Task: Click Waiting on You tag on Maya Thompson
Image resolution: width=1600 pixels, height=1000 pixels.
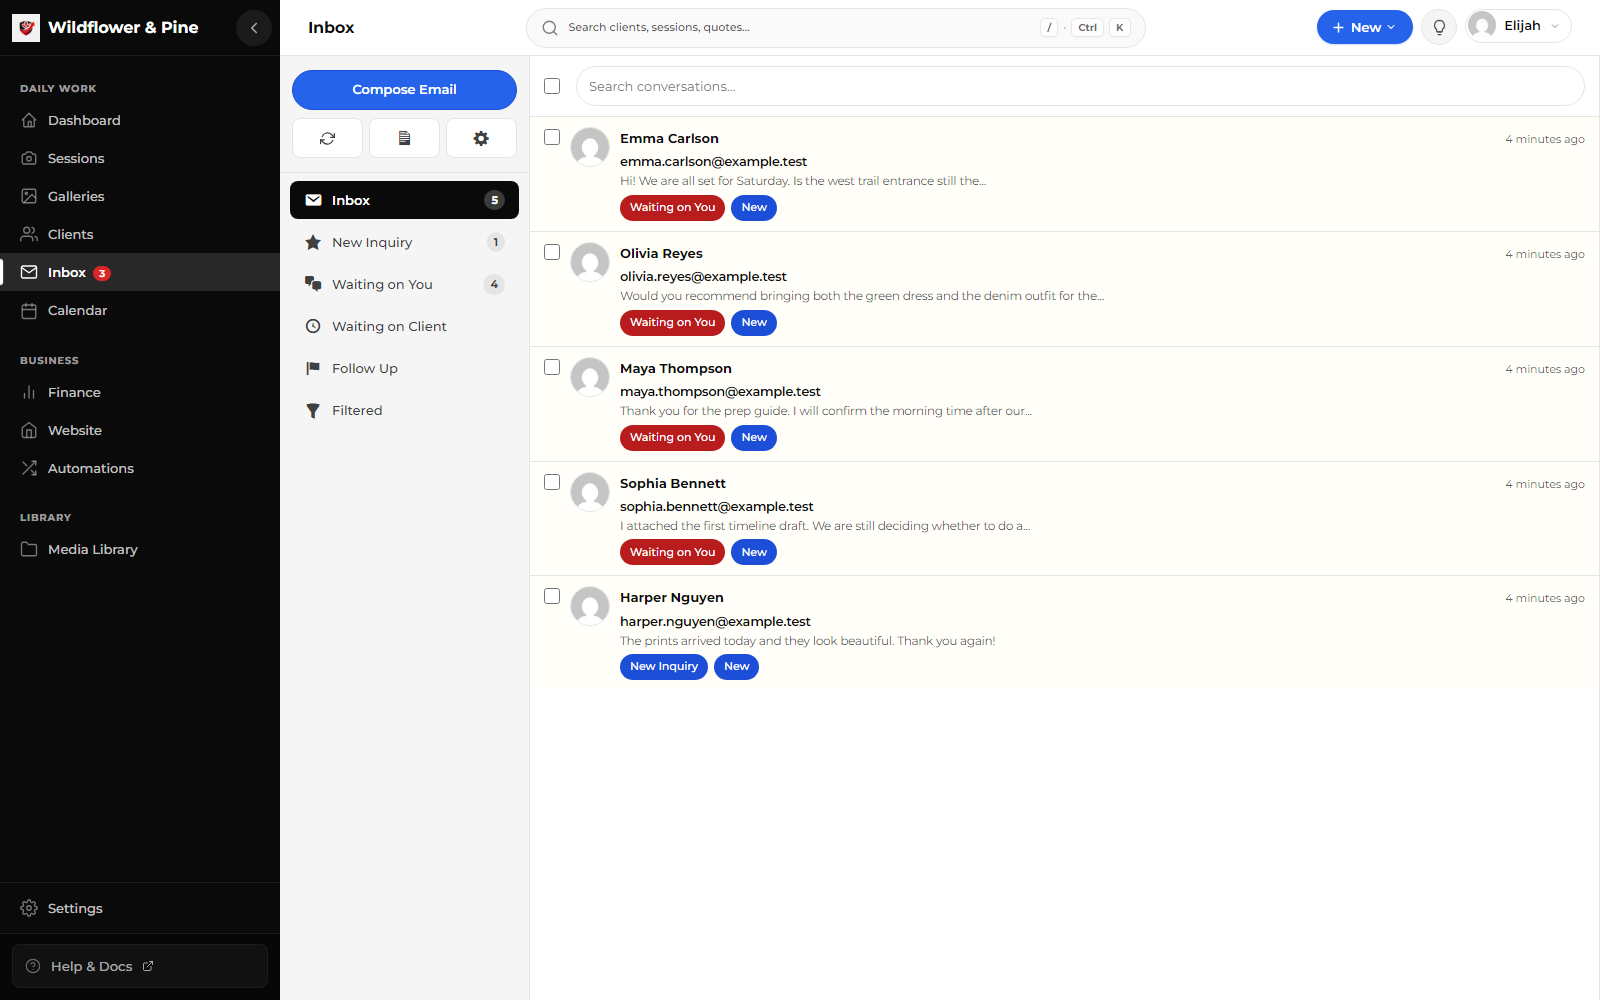Action: (x=672, y=438)
